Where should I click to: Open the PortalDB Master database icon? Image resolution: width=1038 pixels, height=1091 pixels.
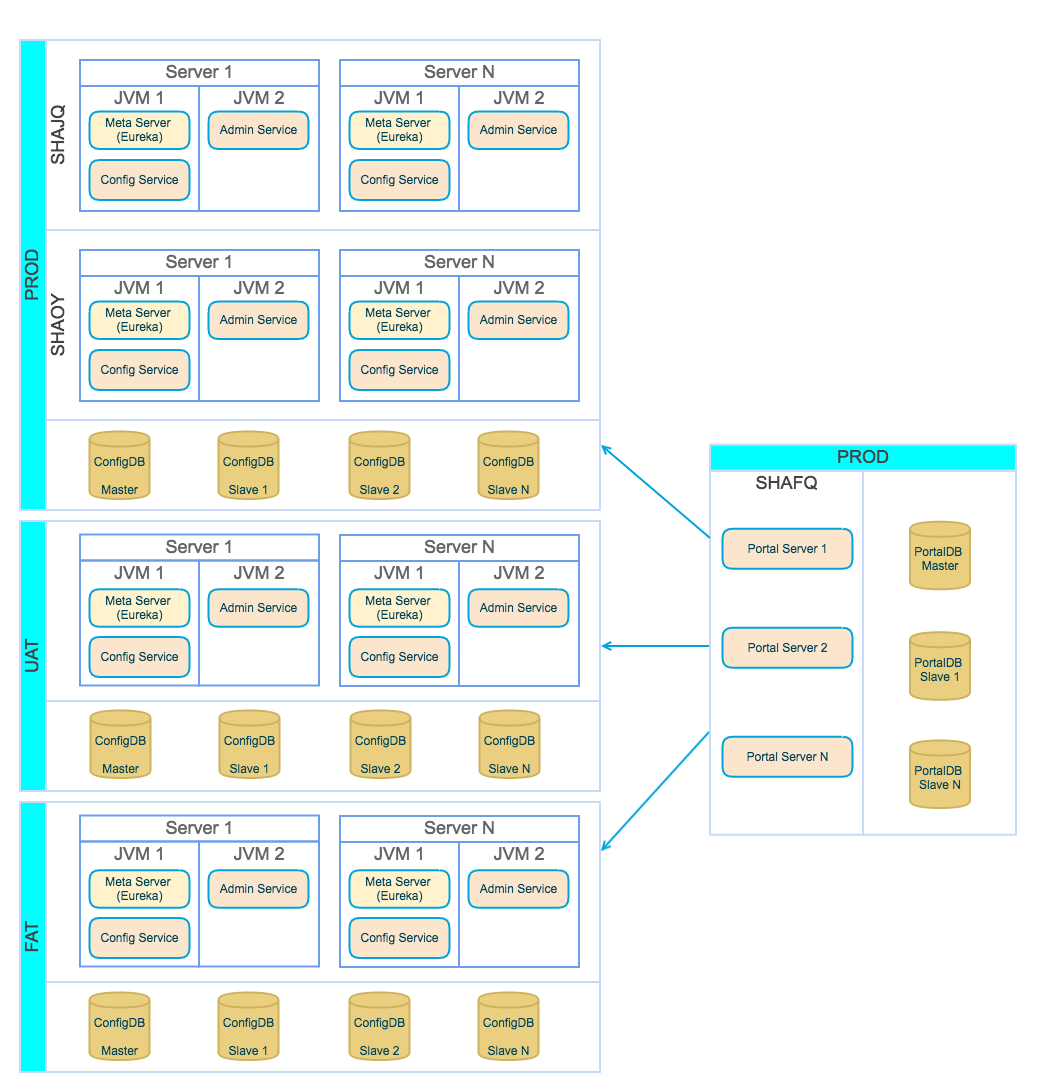(x=939, y=555)
